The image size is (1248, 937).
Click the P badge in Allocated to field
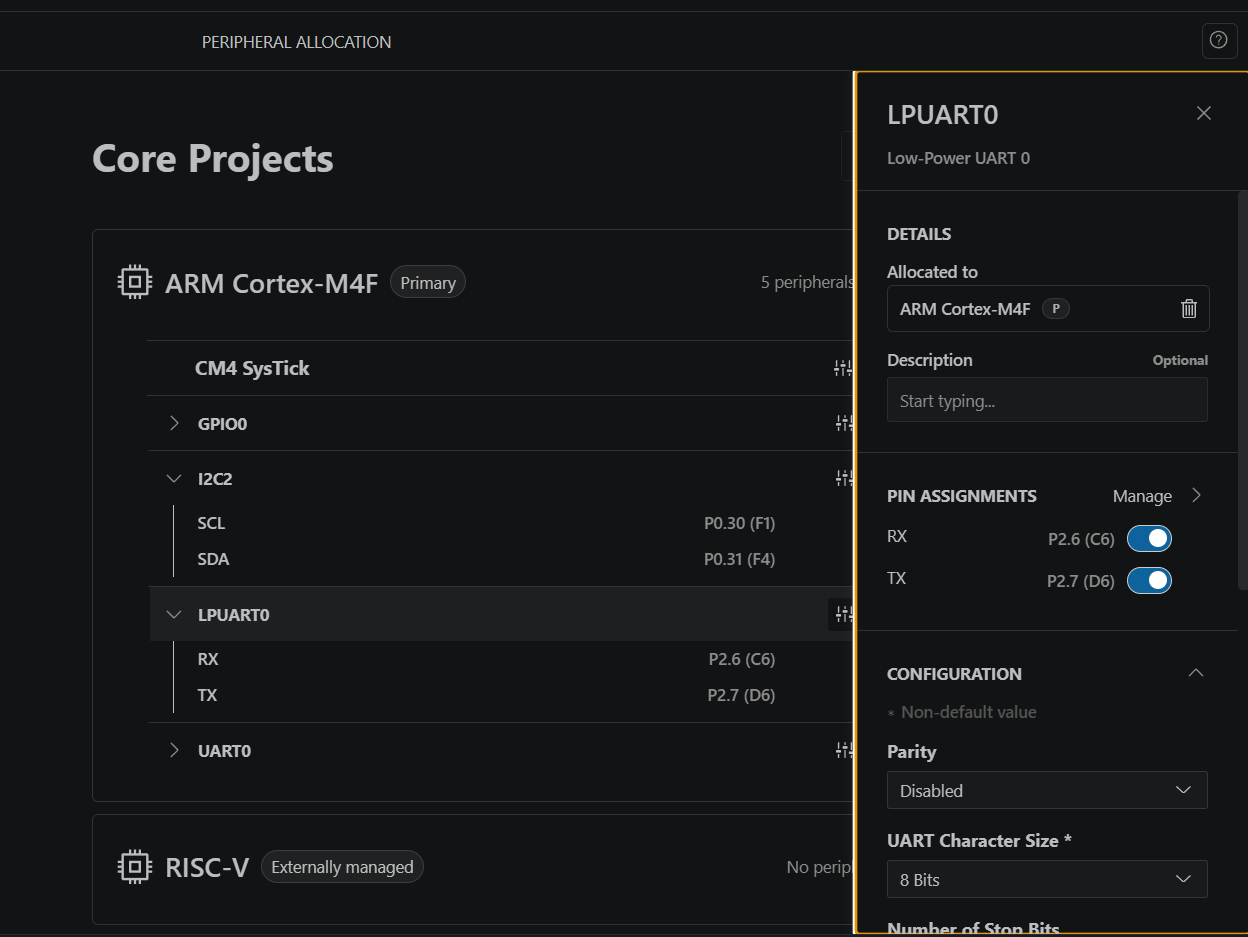click(1056, 309)
